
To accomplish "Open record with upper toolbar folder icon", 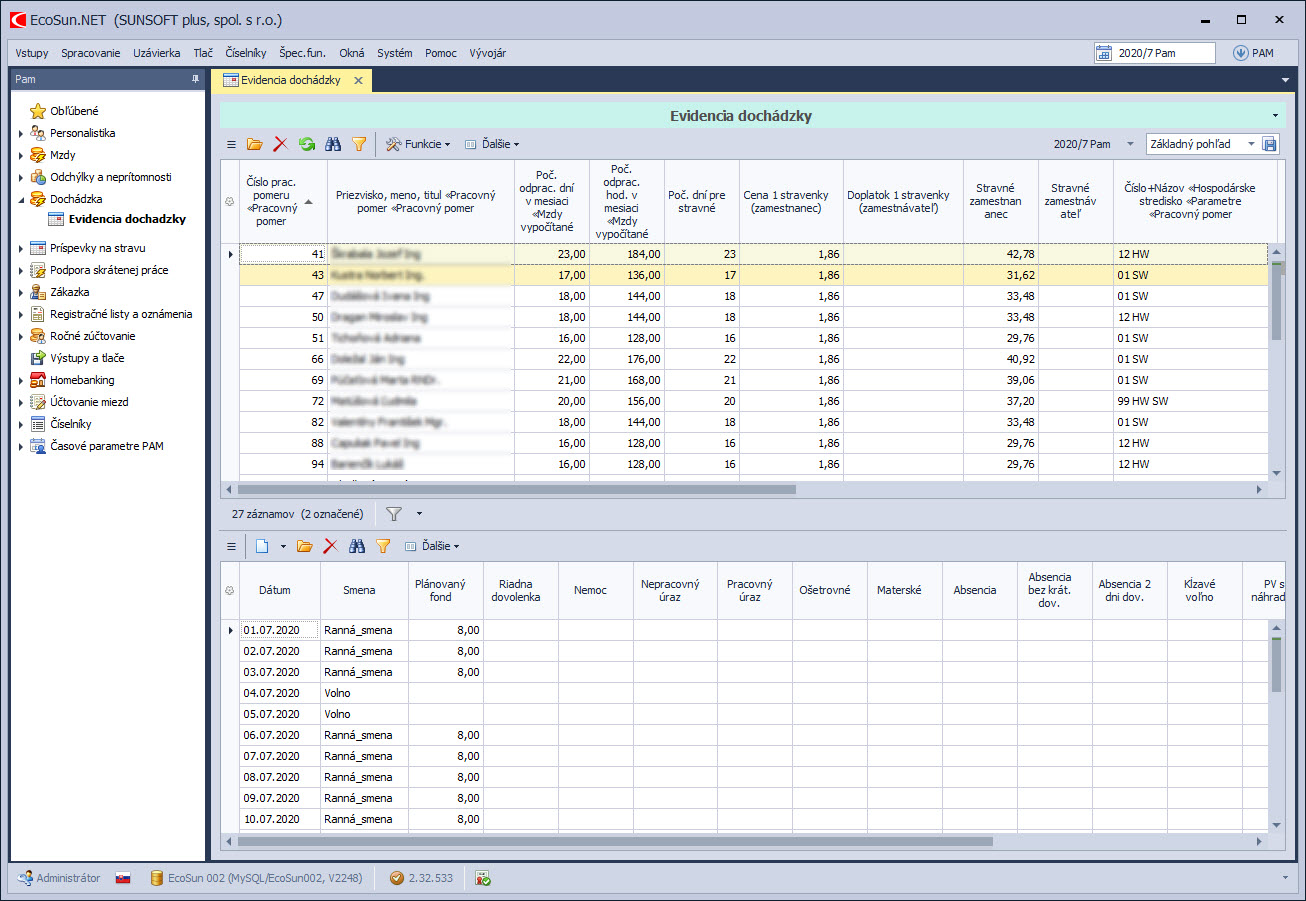I will pos(255,144).
